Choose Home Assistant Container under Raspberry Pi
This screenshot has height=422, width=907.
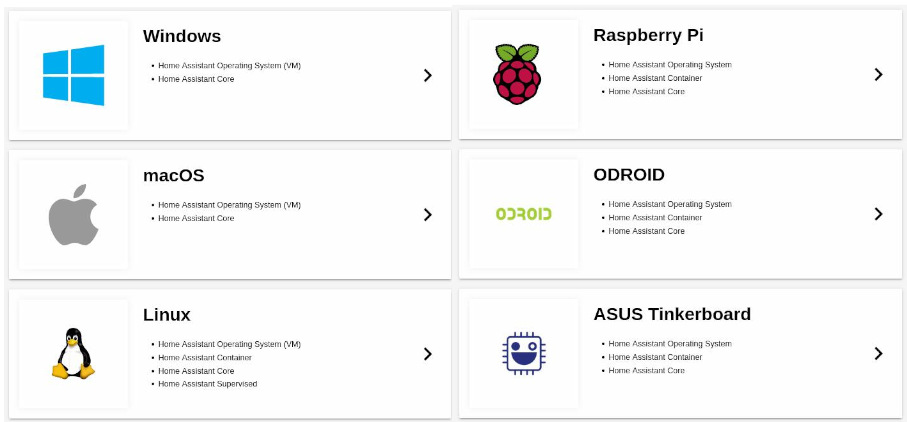click(655, 78)
